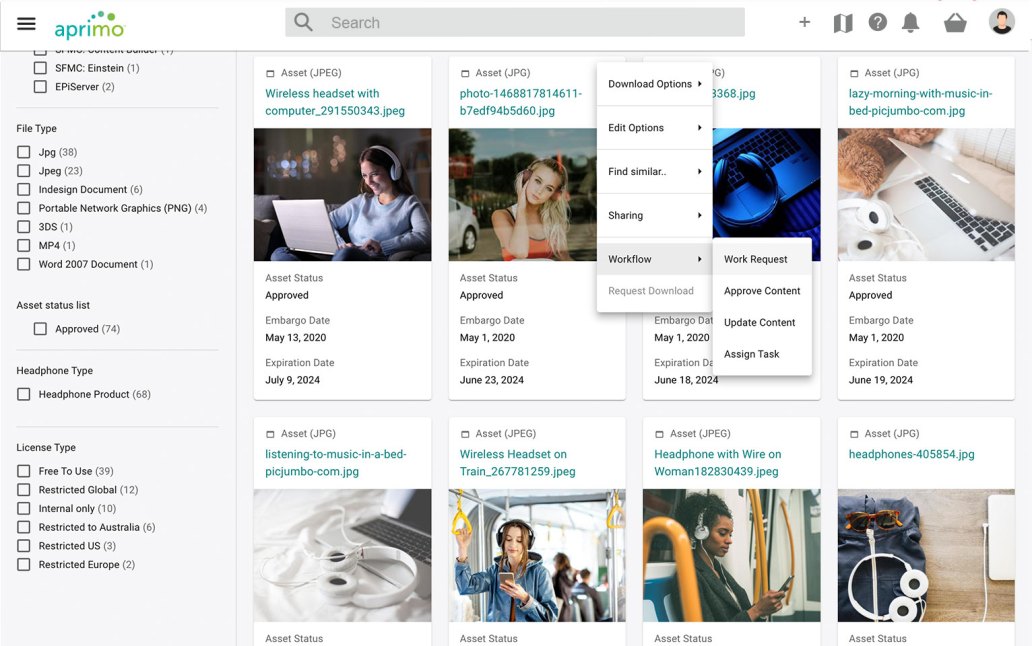This screenshot has height=646, width=1032.
Task: Expand the Download Options submenu
Action: point(654,84)
